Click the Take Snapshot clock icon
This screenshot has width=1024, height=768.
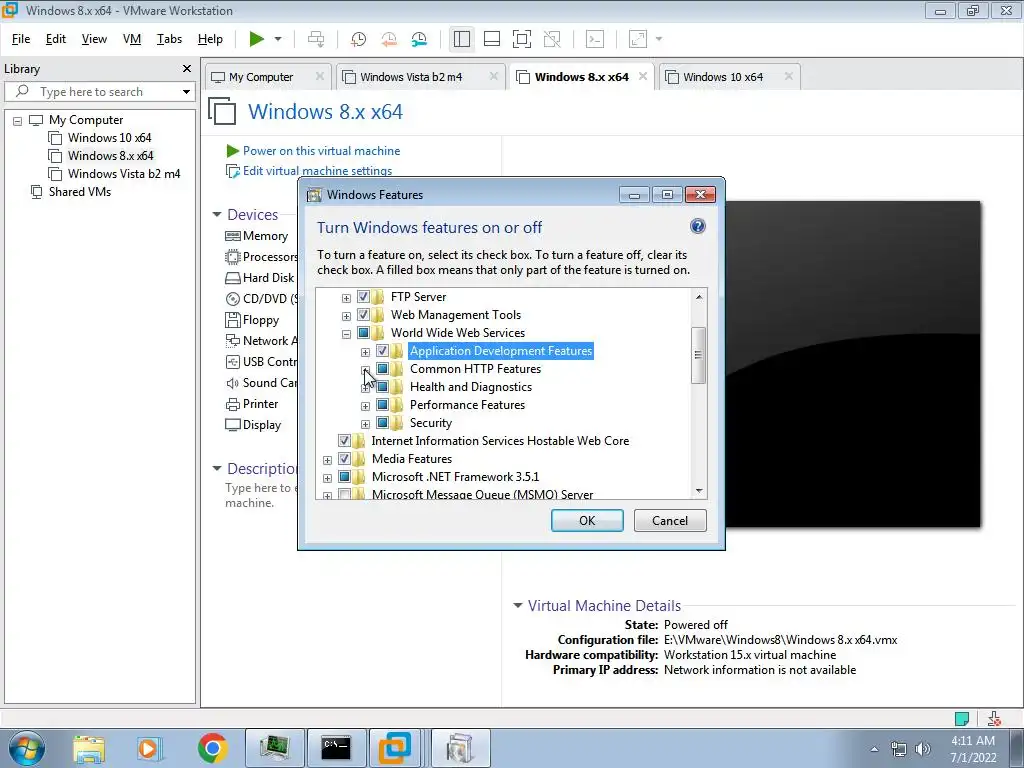359,39
